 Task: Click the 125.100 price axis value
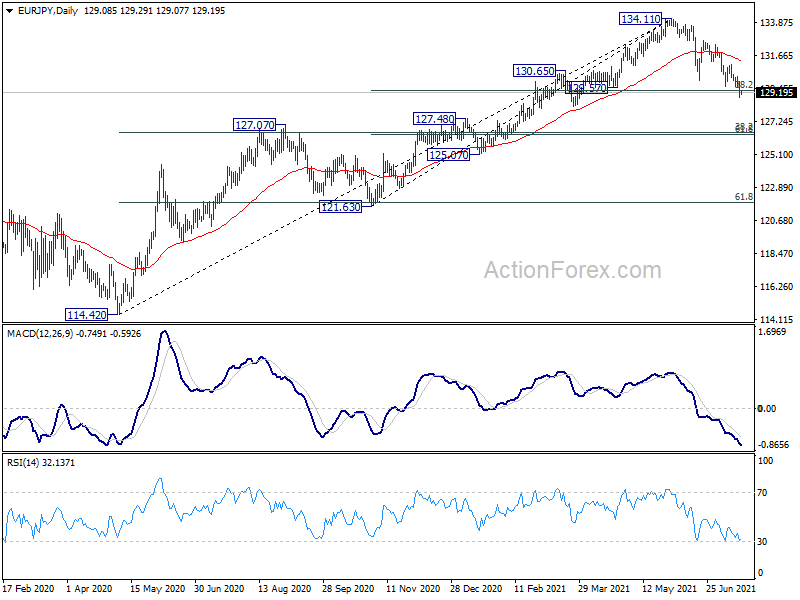tap(777, 155)
